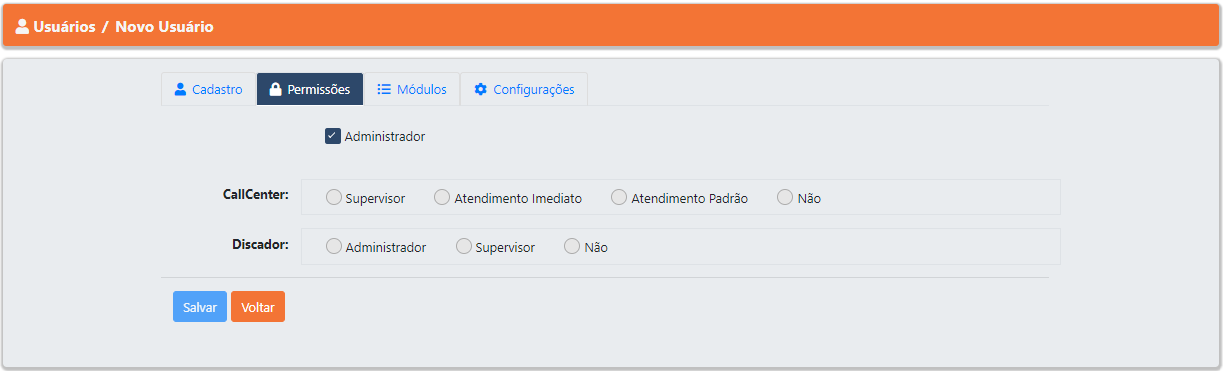Select Administrador radio for Discador

(x=334, y=246)
